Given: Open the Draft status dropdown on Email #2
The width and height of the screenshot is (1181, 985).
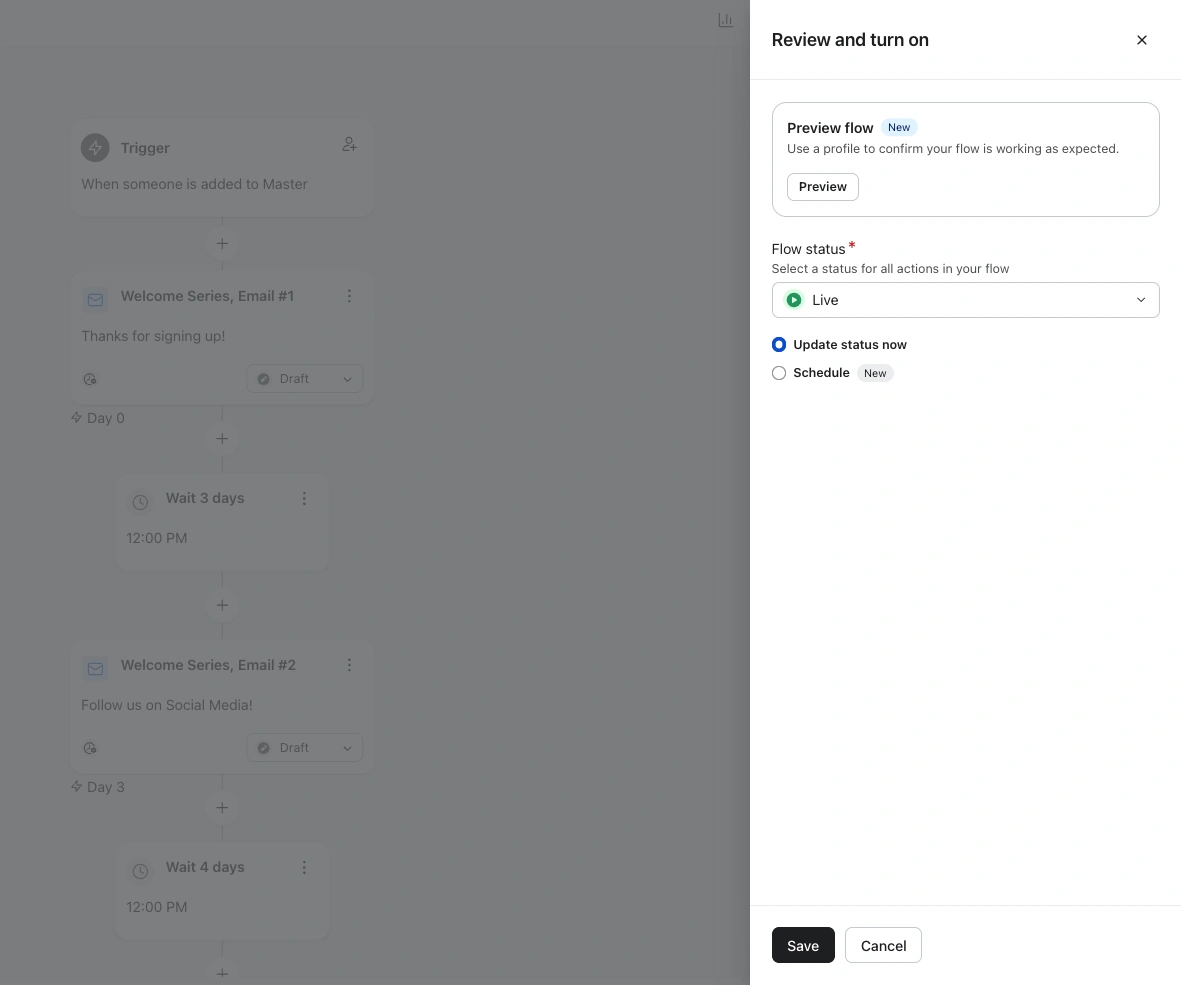Looking at the screenshot, I should pyautogui.click(x=304, y=748).
